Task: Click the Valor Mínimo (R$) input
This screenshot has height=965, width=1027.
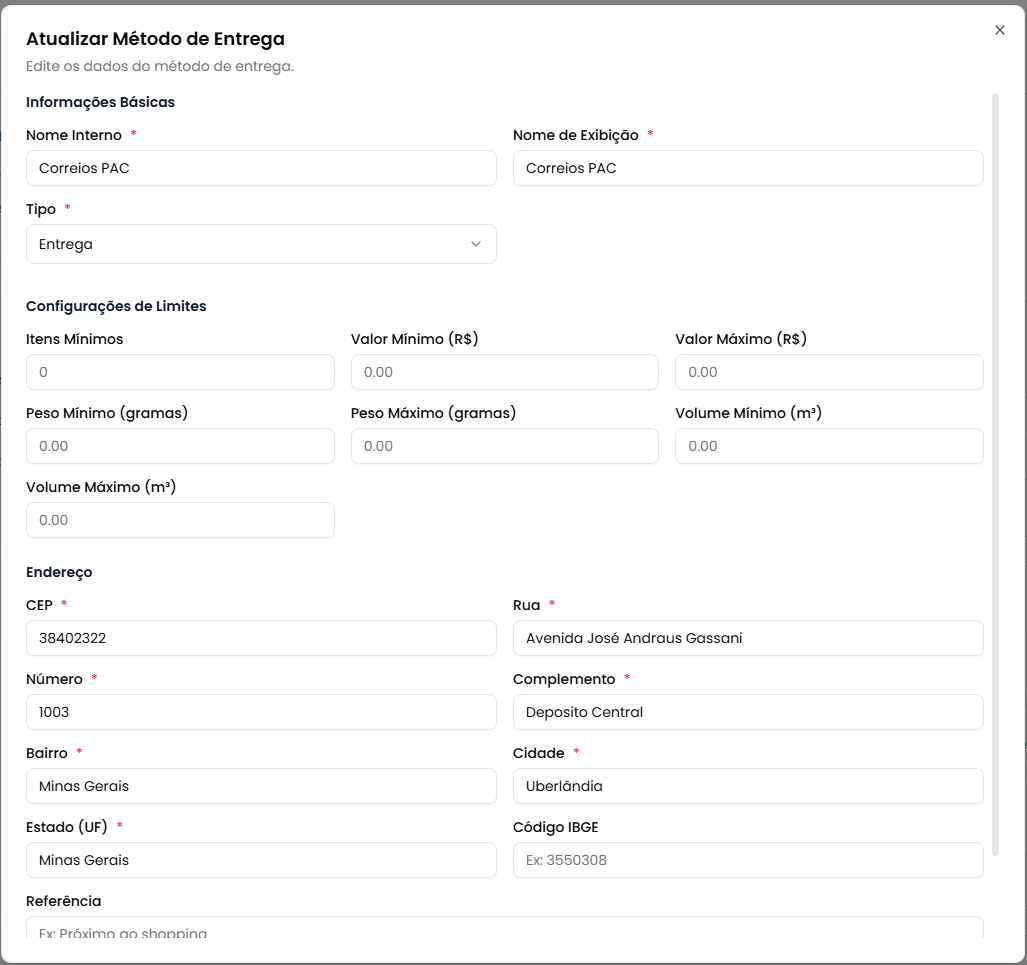Action: pos(504,372)
